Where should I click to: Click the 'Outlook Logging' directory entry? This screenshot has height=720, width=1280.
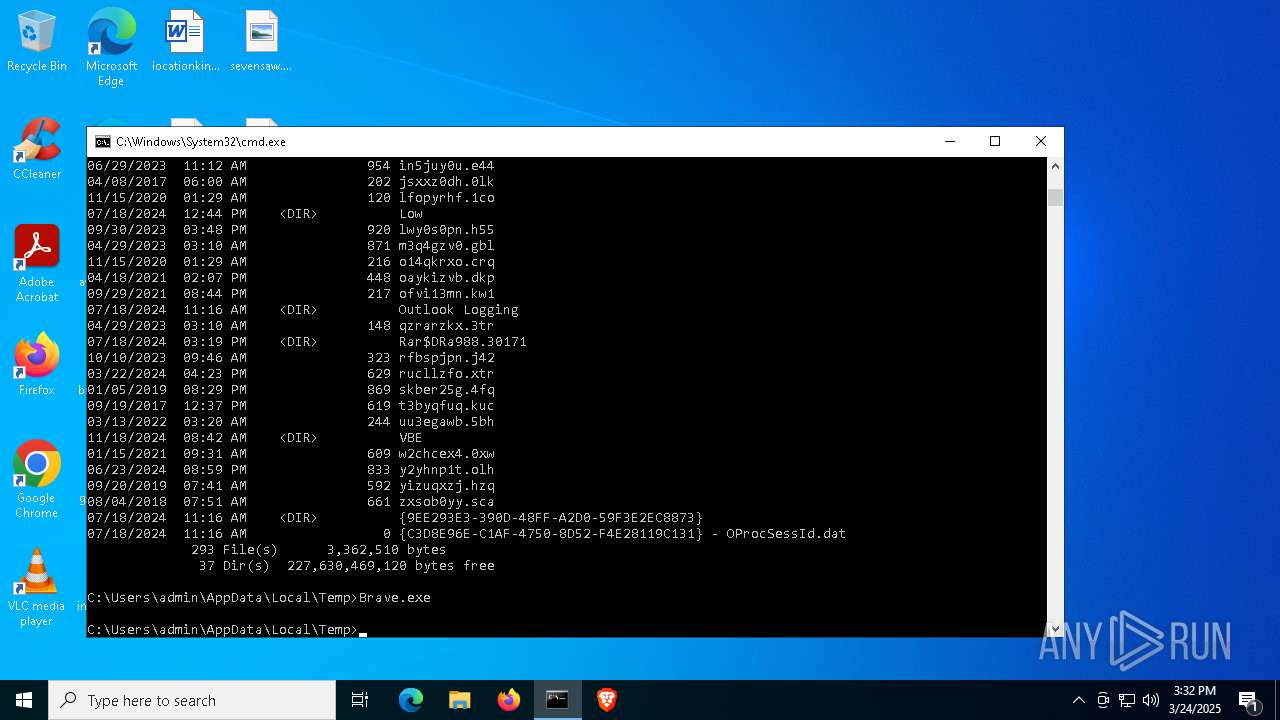click(458, 310)
